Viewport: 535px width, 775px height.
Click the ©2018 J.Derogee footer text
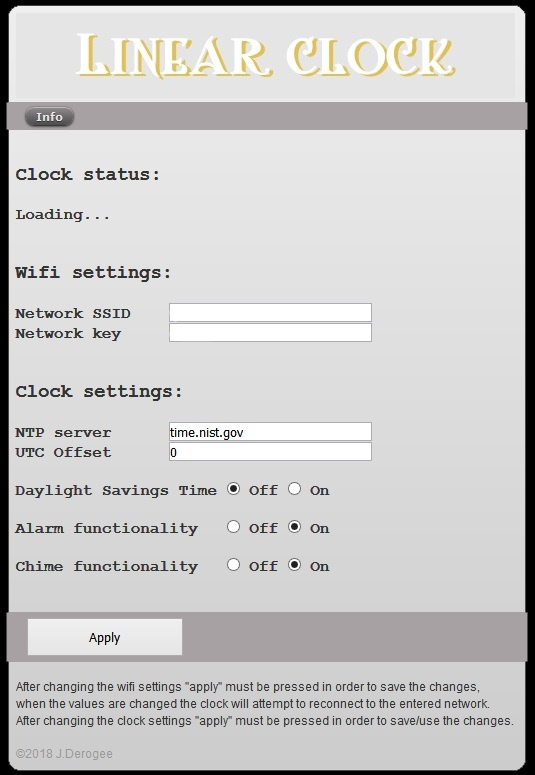tap(64, 754)
